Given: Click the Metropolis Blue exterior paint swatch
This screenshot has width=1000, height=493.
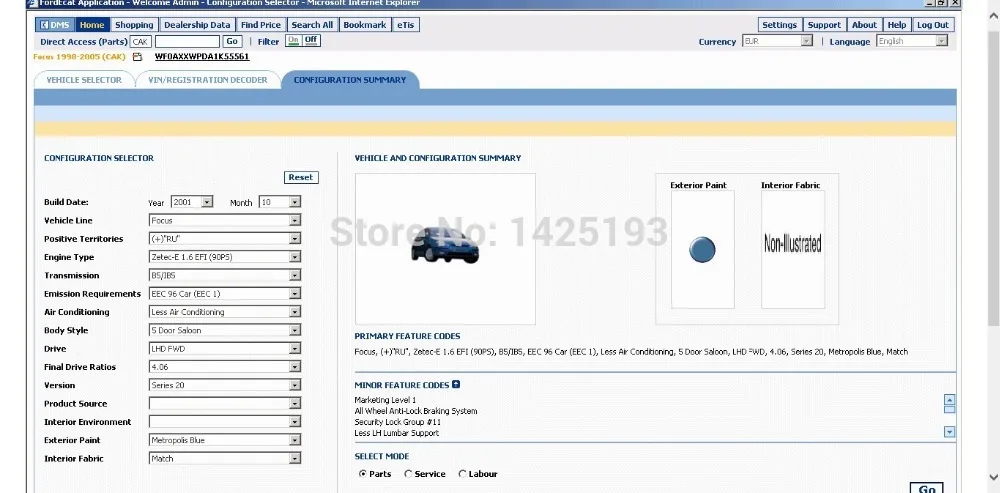Looking at the screenshot, I should pyautogui.click(x=702, y=249).
